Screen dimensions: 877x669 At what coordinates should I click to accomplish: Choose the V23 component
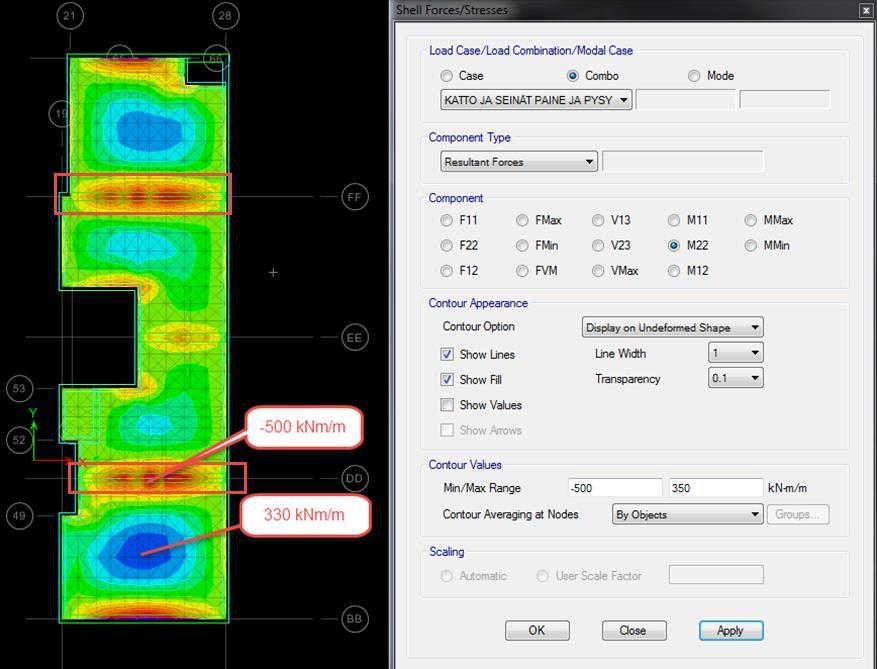click(x=598, y=246)
